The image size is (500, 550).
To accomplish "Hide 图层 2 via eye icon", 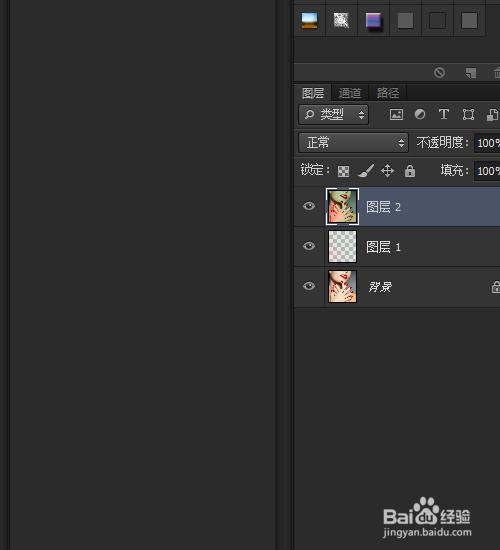I will 309,206.
